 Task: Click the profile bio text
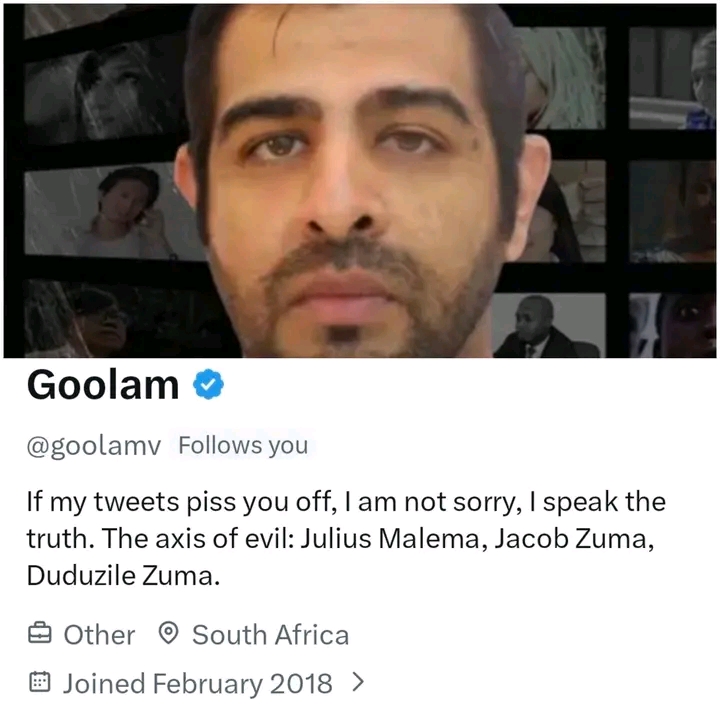click(346, 538)
